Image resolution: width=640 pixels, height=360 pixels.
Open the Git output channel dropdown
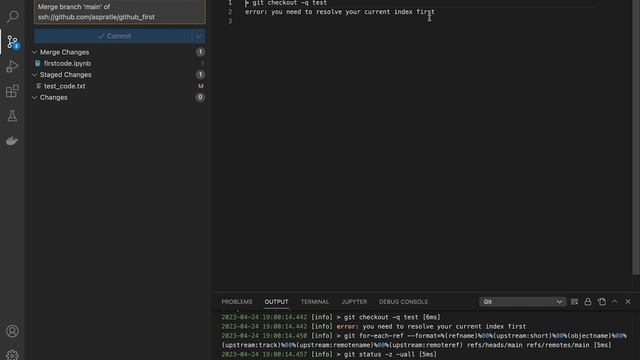[x=522, y=302]
